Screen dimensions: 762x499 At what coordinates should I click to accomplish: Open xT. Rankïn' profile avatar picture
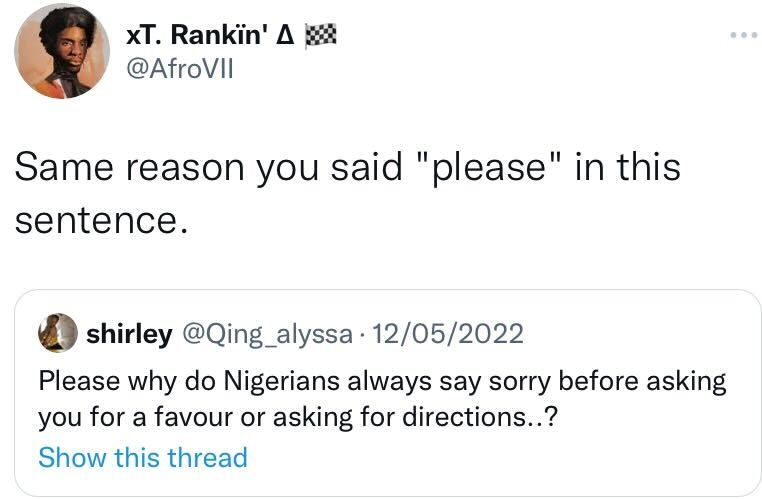click(63, 50)
